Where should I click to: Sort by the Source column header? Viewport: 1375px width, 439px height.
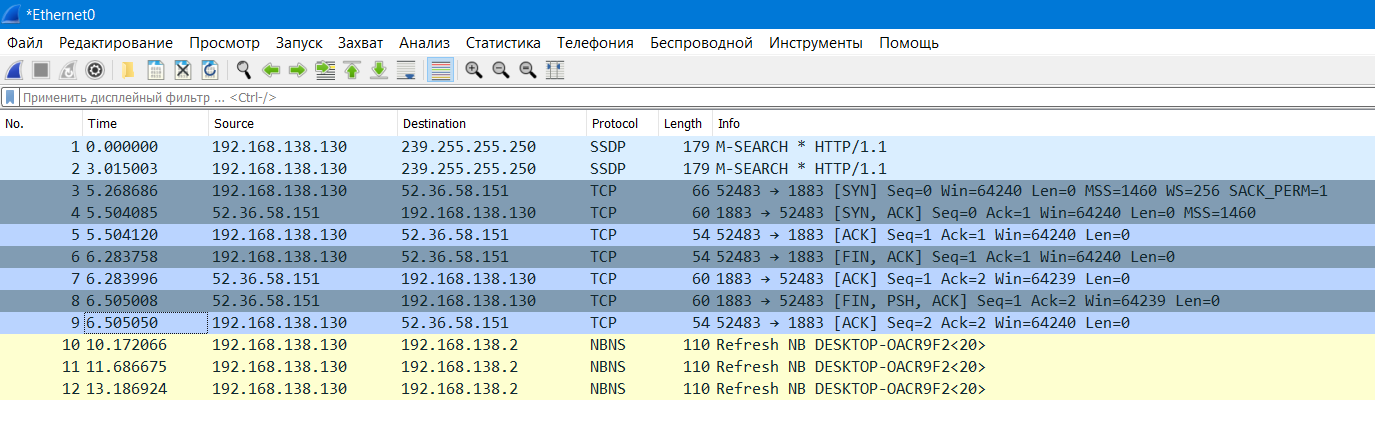[233, 124]
